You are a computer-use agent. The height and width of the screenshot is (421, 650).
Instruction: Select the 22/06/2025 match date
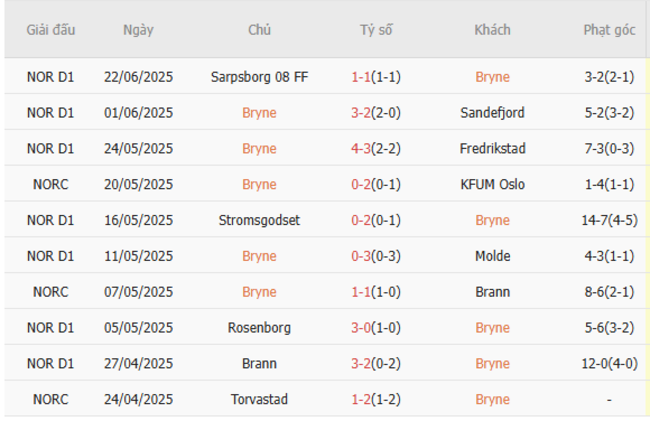coord(138,77)
